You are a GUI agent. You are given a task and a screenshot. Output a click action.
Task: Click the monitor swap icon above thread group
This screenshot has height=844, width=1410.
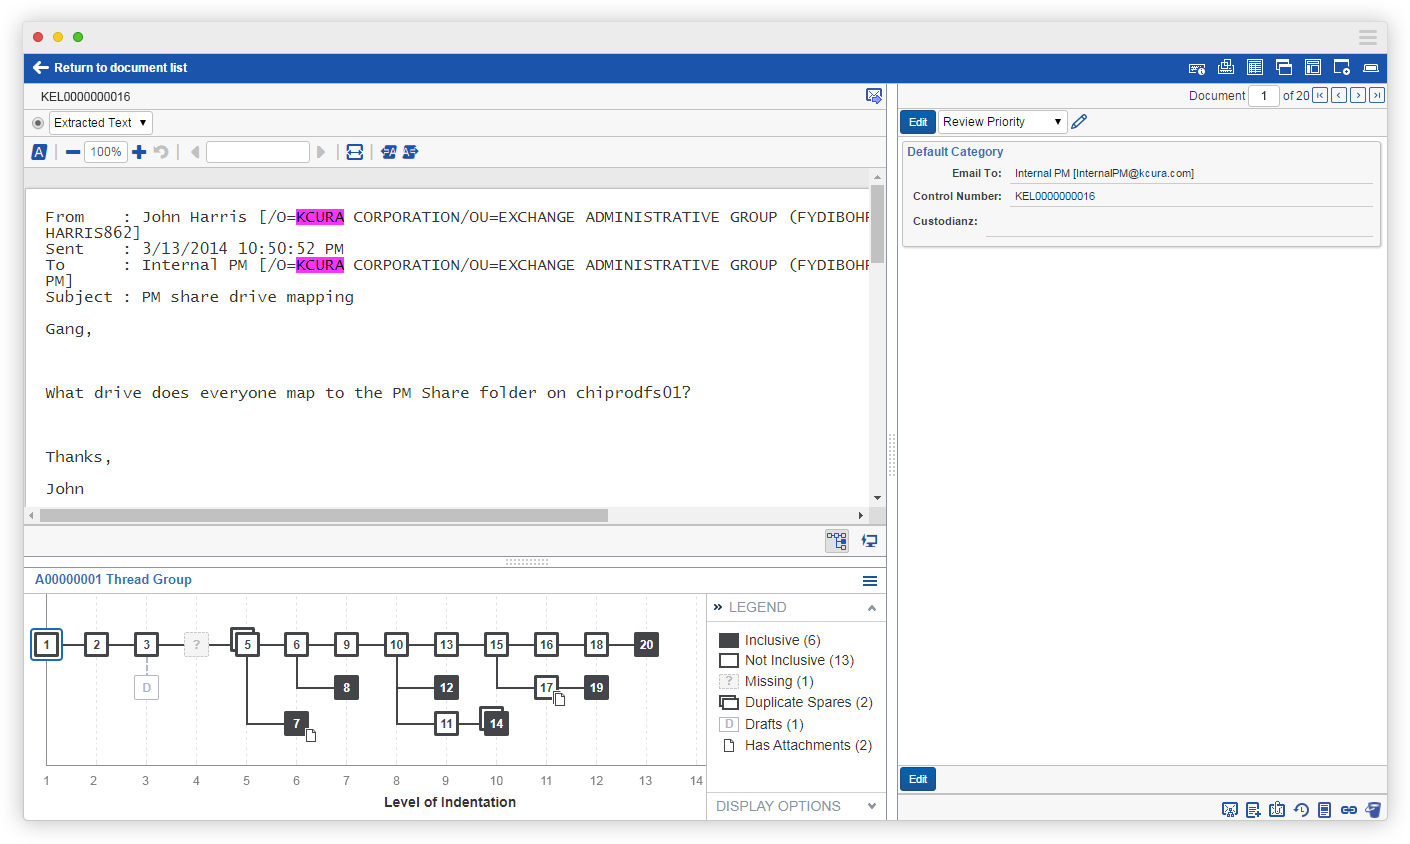(x=870, y=541)
